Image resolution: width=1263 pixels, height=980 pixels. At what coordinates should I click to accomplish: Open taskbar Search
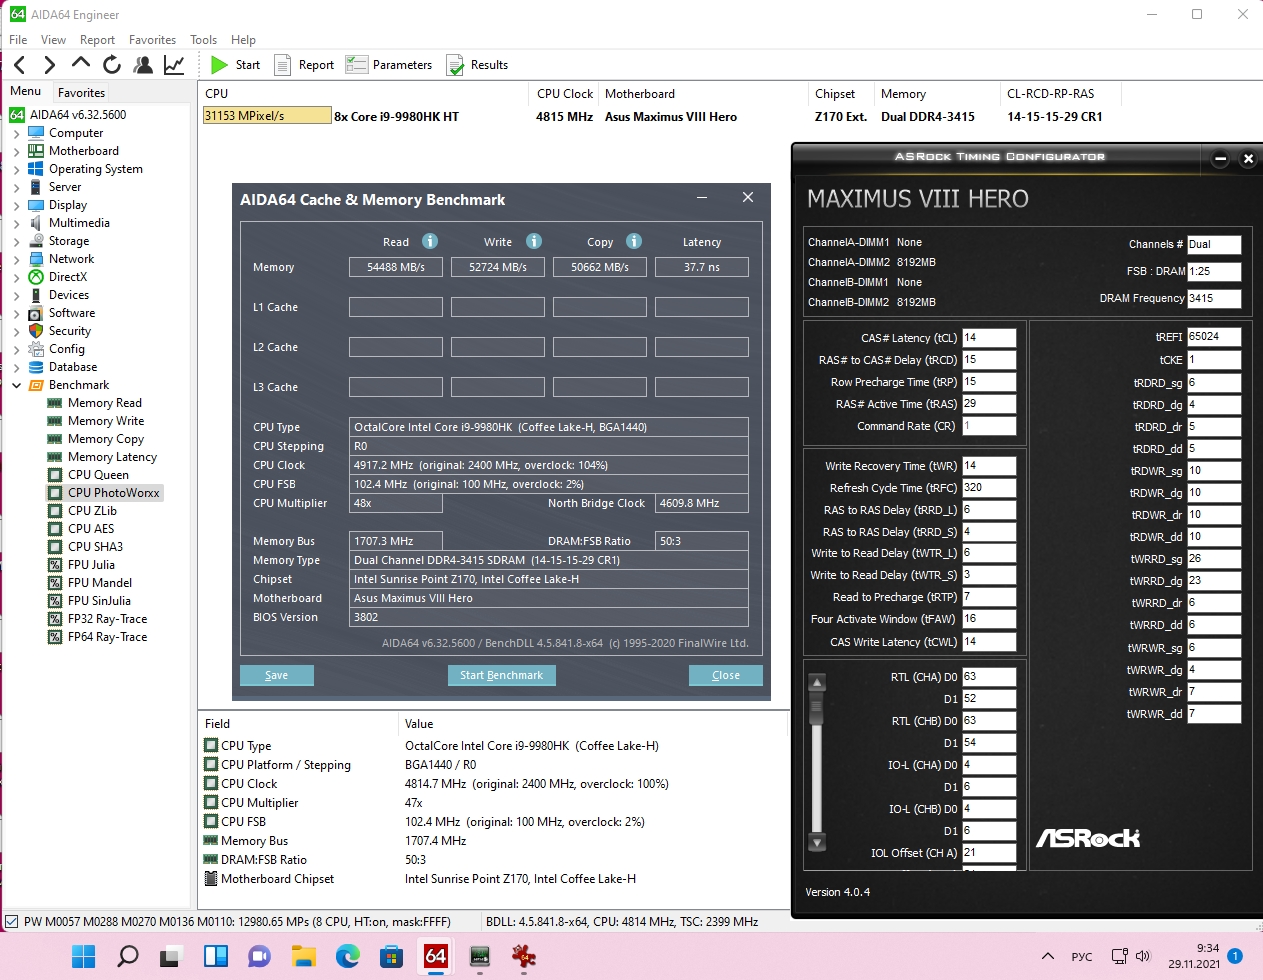tap(128, 956)
